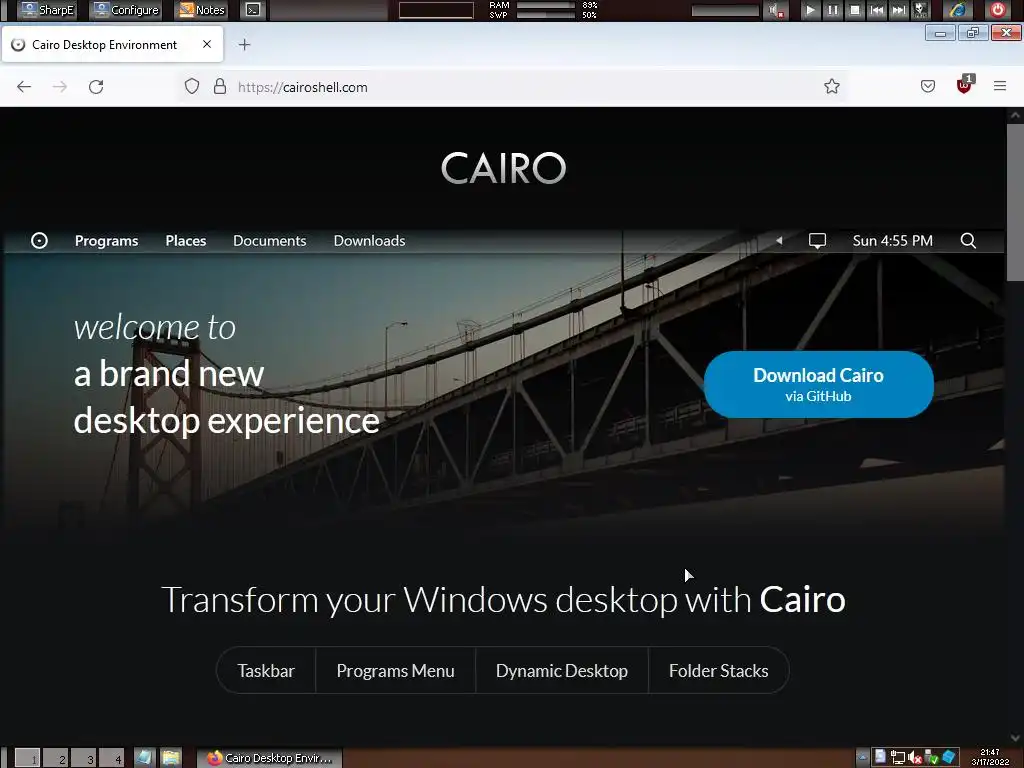The image size is (1024, 768).
Task: Switch to virtual desktop 1
Action: (27, 758)
